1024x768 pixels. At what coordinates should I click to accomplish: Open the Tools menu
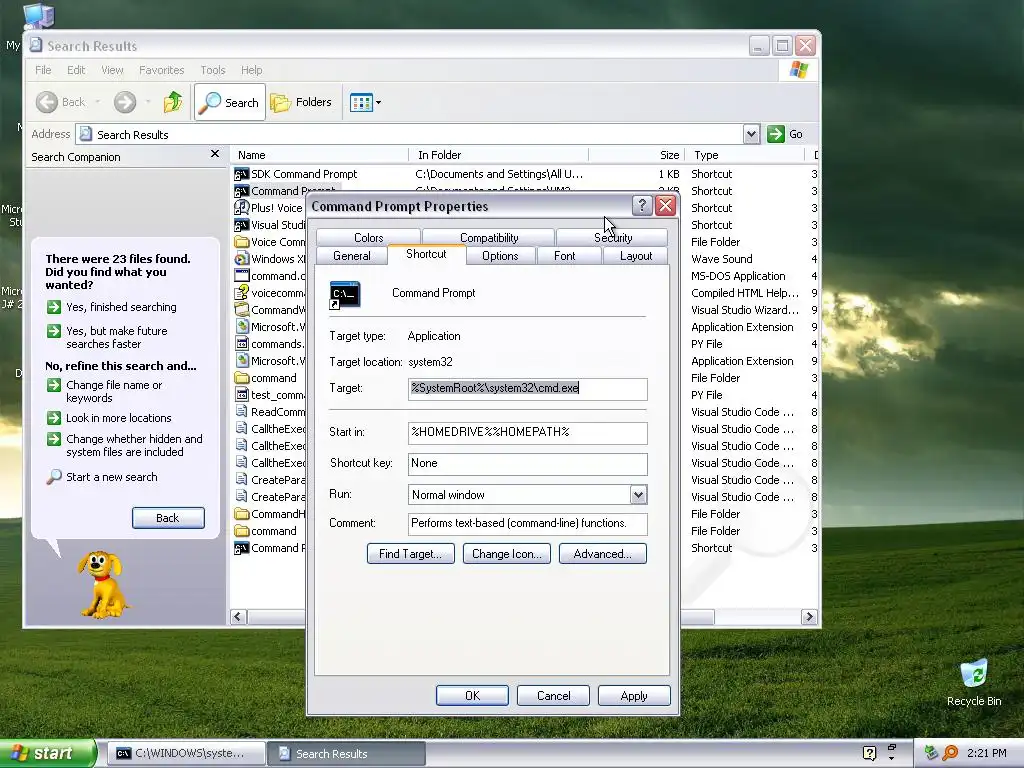click(213, 70)
